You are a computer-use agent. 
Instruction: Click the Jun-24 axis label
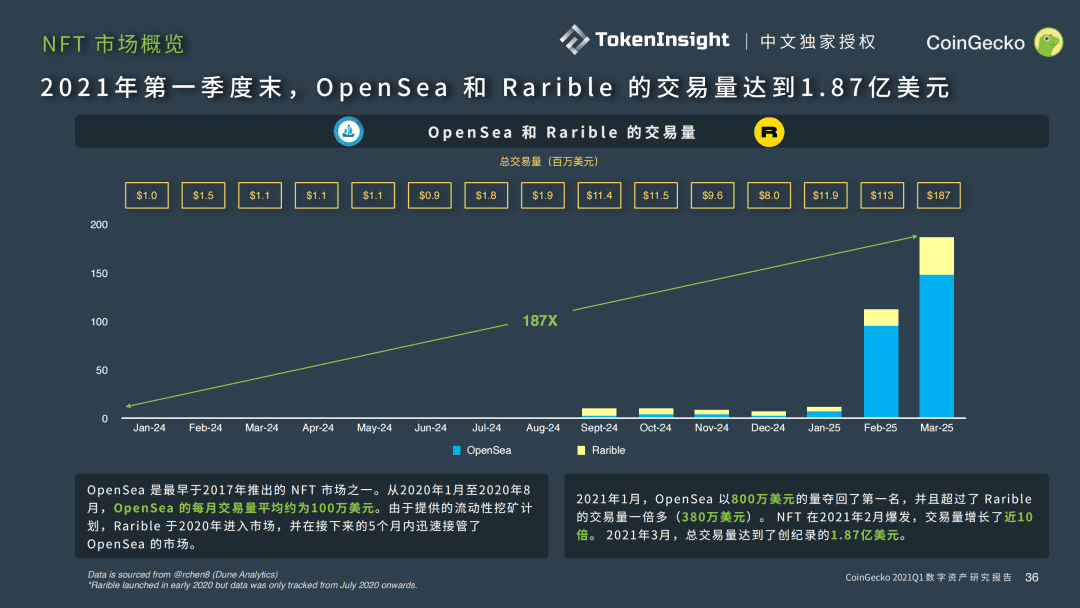click(430, 428)
